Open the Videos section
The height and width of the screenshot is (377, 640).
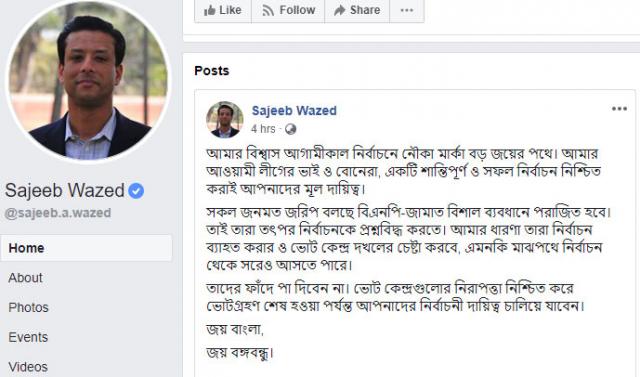point(28,367)
